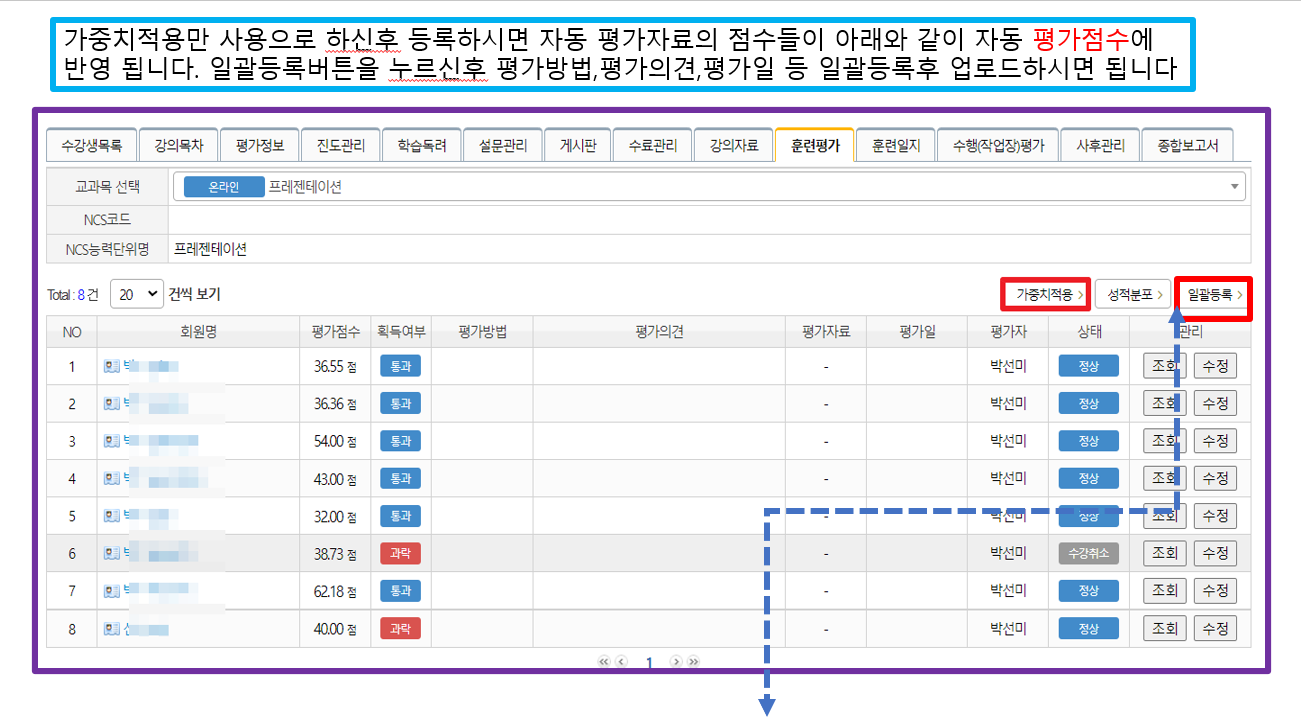The width and height of the screenshot is (1301, 723).
Task: Go to previous page arrow in pagination
Action: tap(621, 662)
